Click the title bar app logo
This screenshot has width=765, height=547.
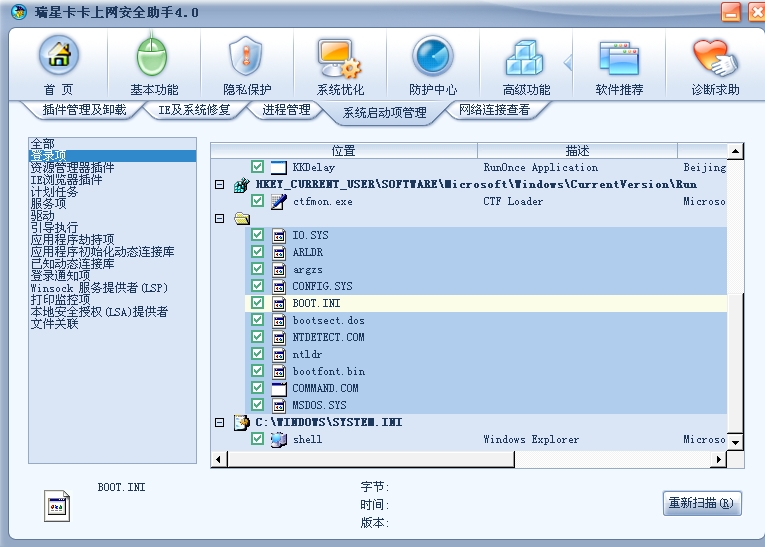19,12
